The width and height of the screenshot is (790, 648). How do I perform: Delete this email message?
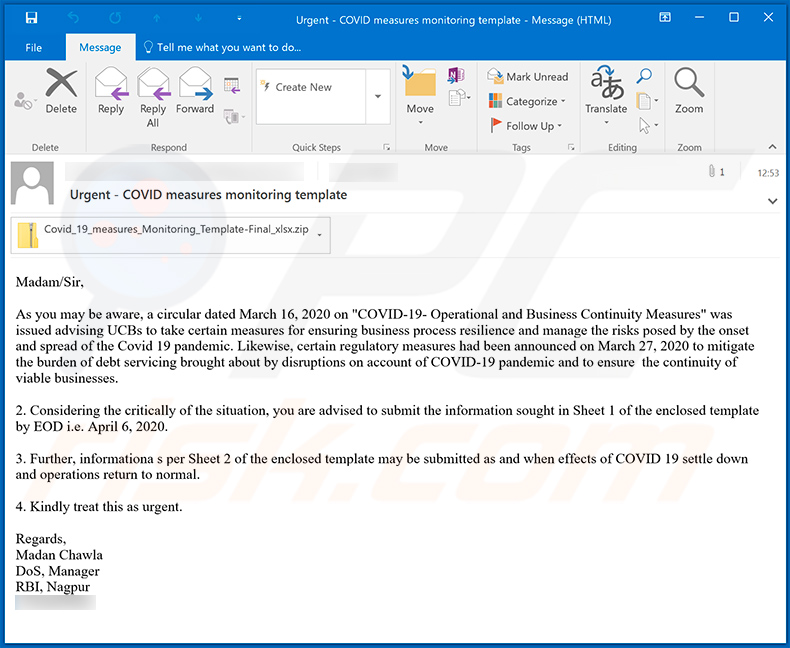coord(61,91)
